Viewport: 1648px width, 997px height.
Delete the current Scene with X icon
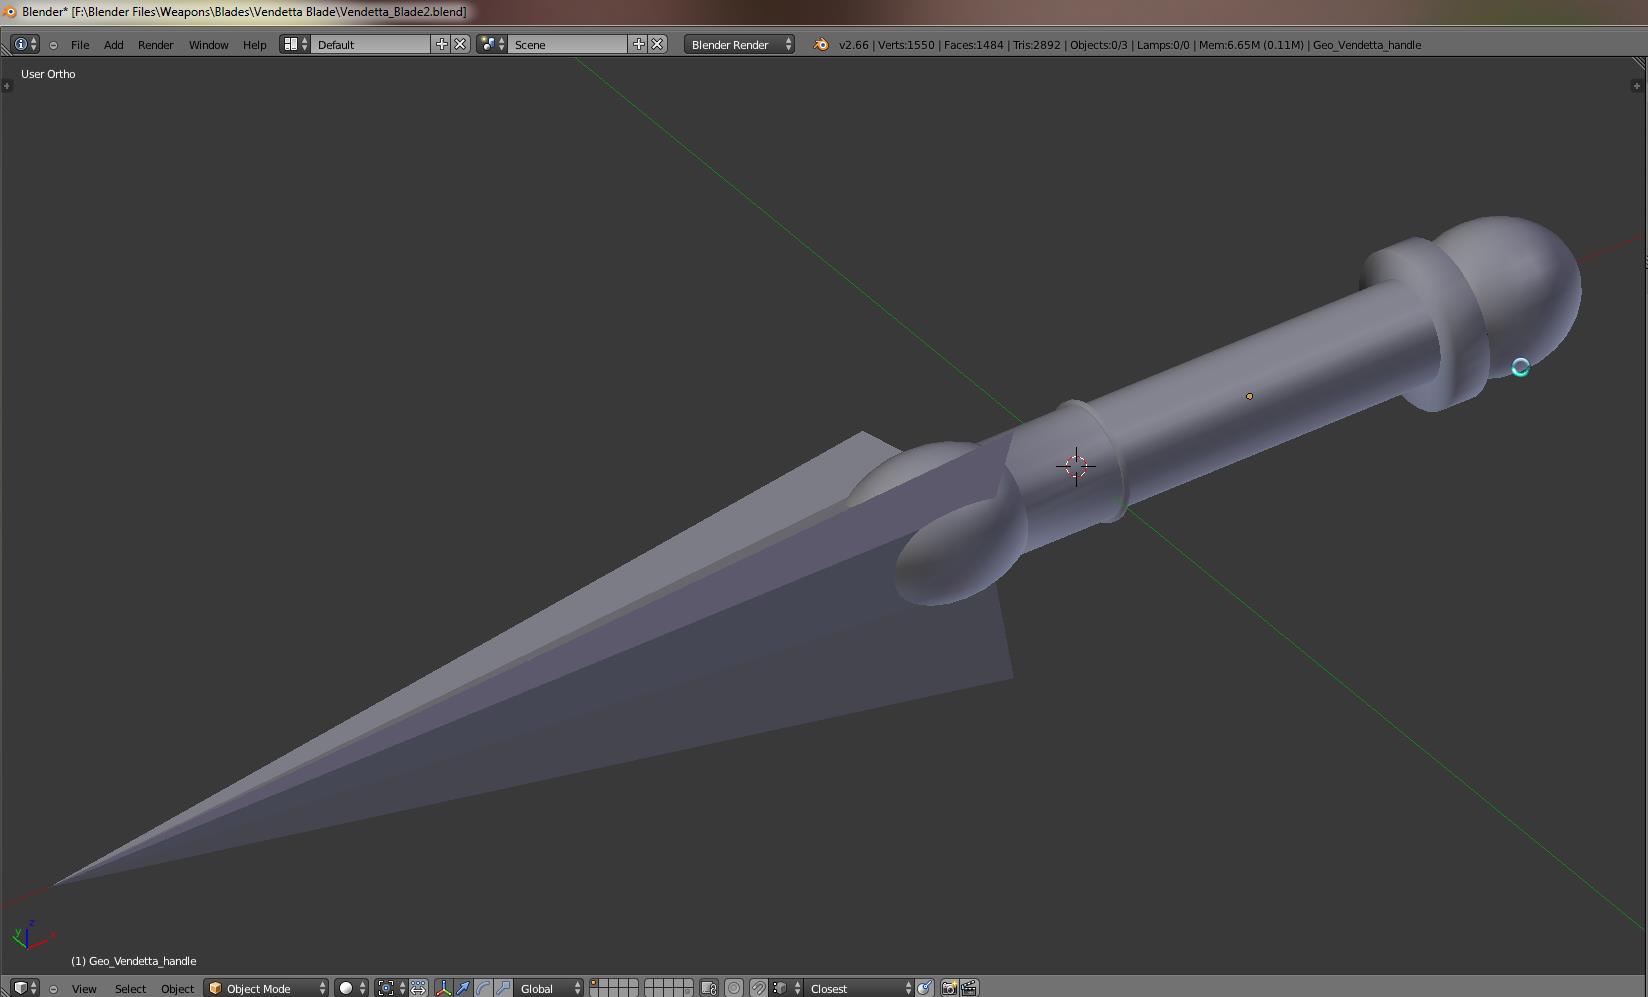pyautogui.click(x=657, y=44)
